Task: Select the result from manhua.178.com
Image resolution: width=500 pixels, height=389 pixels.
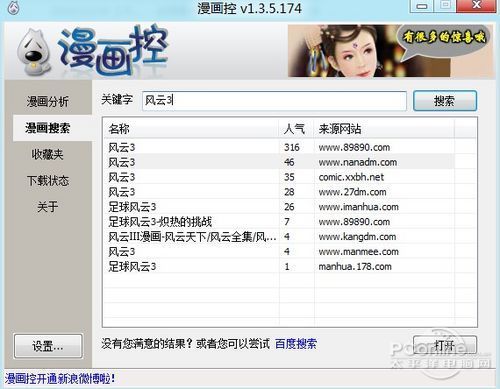Action: (x=289, y=266)
